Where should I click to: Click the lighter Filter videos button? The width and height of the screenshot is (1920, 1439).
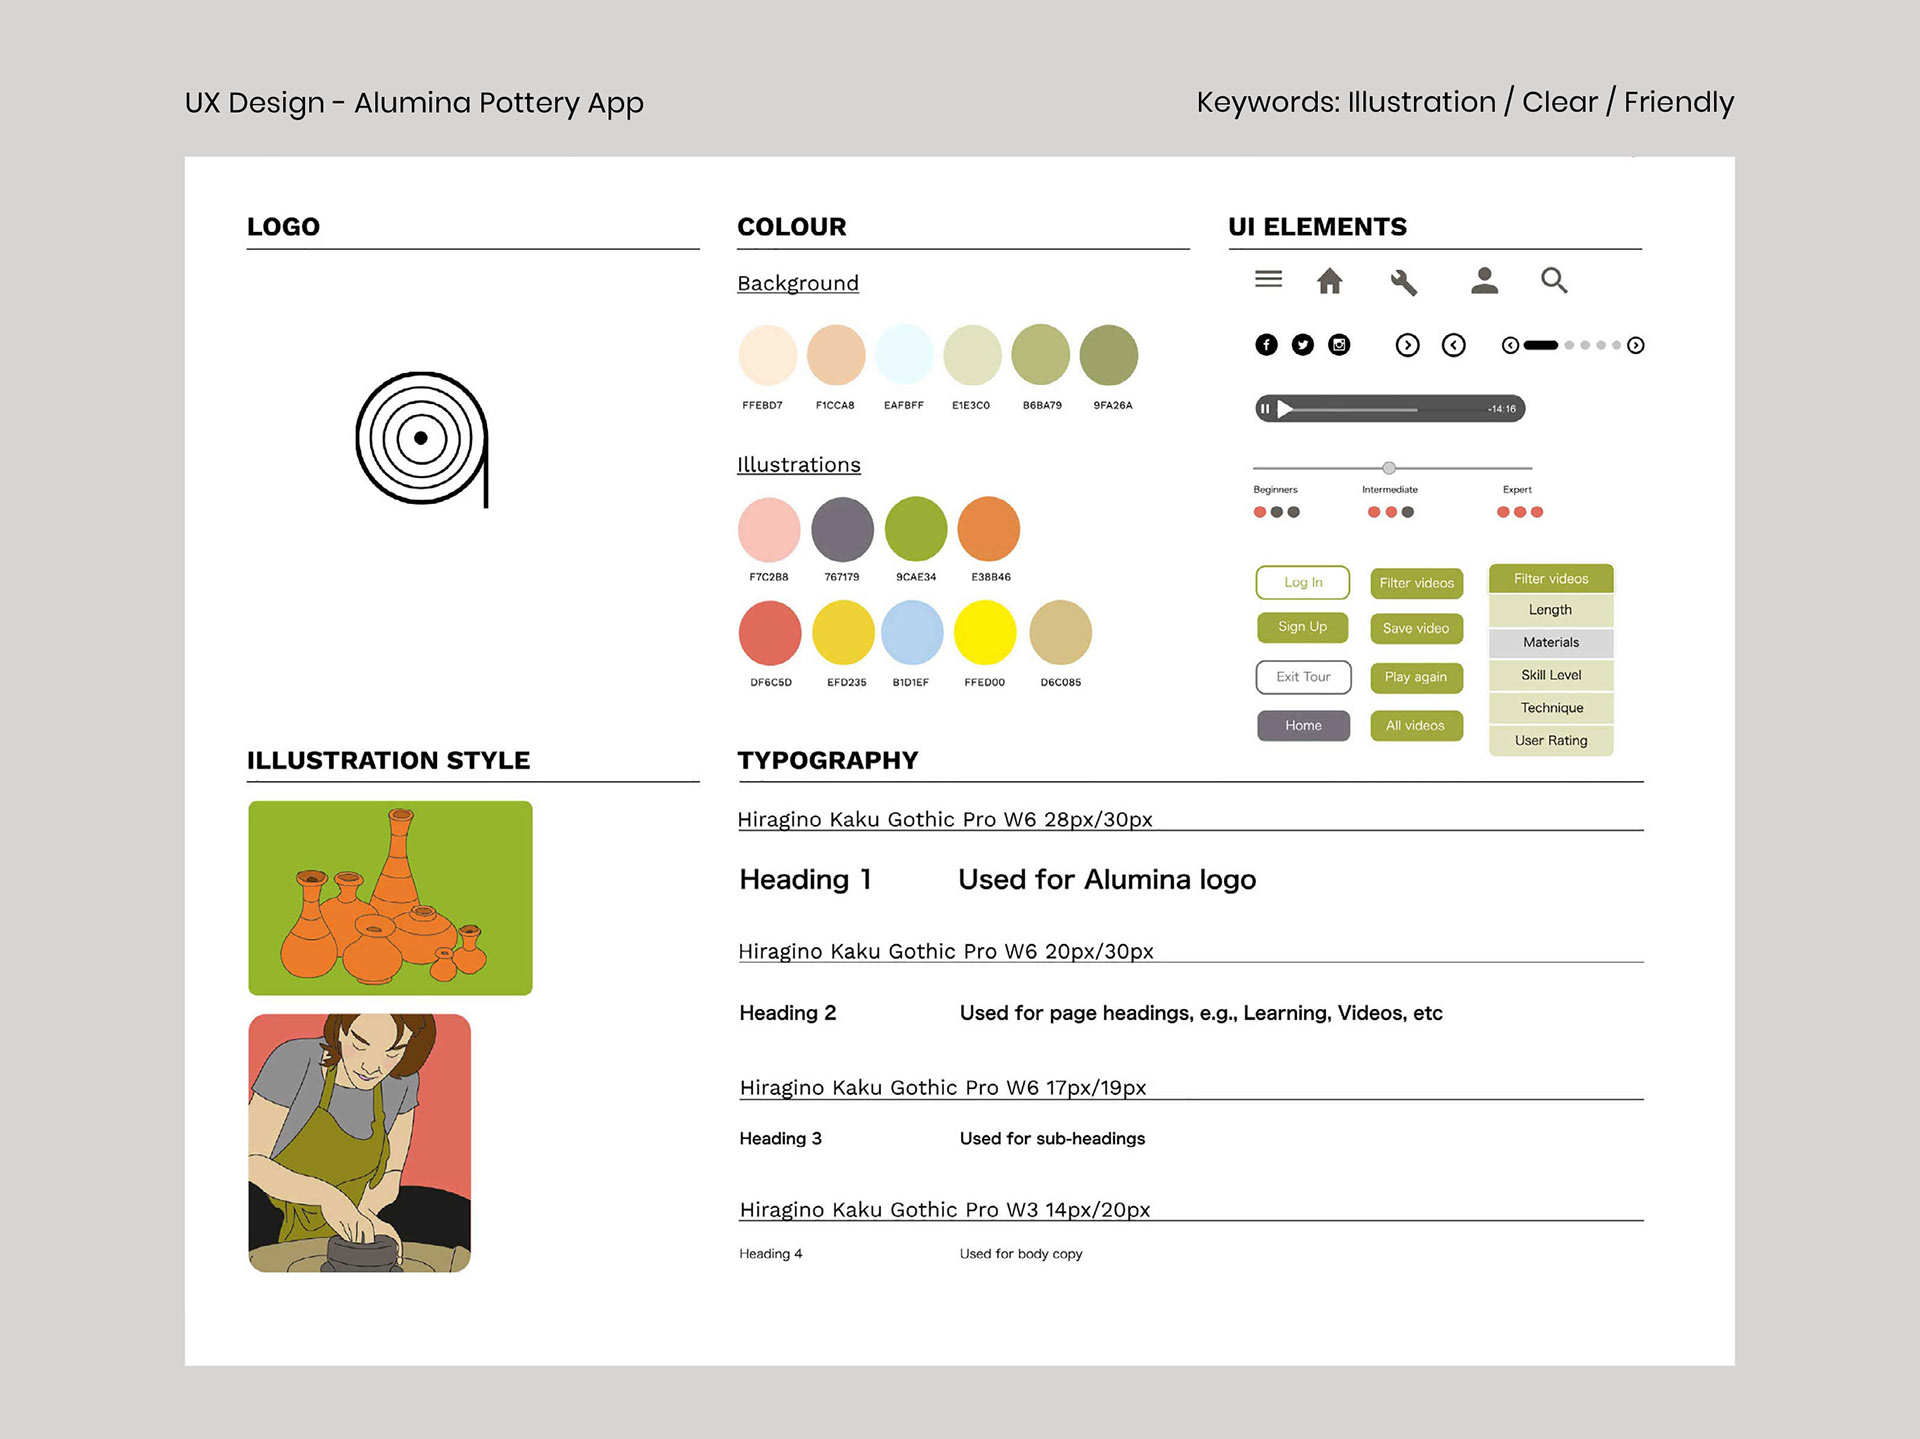(x=1417, y=583)
